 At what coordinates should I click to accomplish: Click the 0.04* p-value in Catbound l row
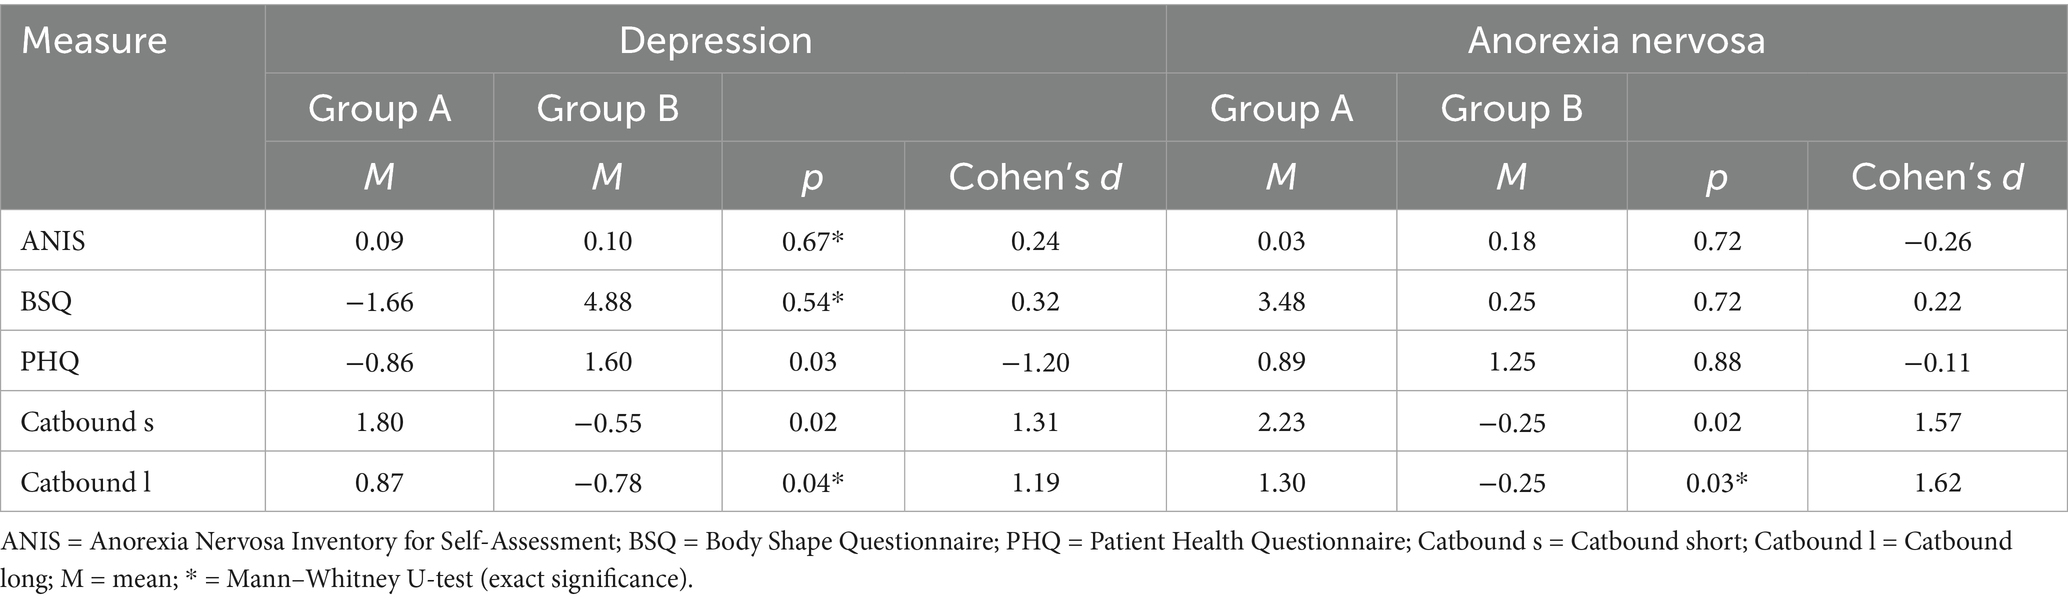(812, 483)
